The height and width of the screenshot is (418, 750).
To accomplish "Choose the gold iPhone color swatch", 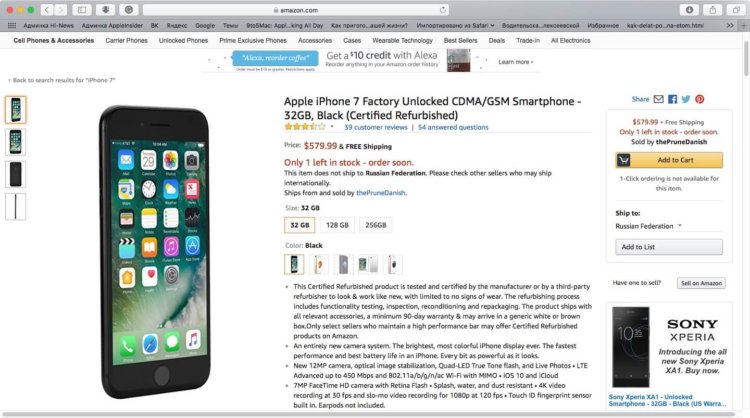I will click(319, 264).
